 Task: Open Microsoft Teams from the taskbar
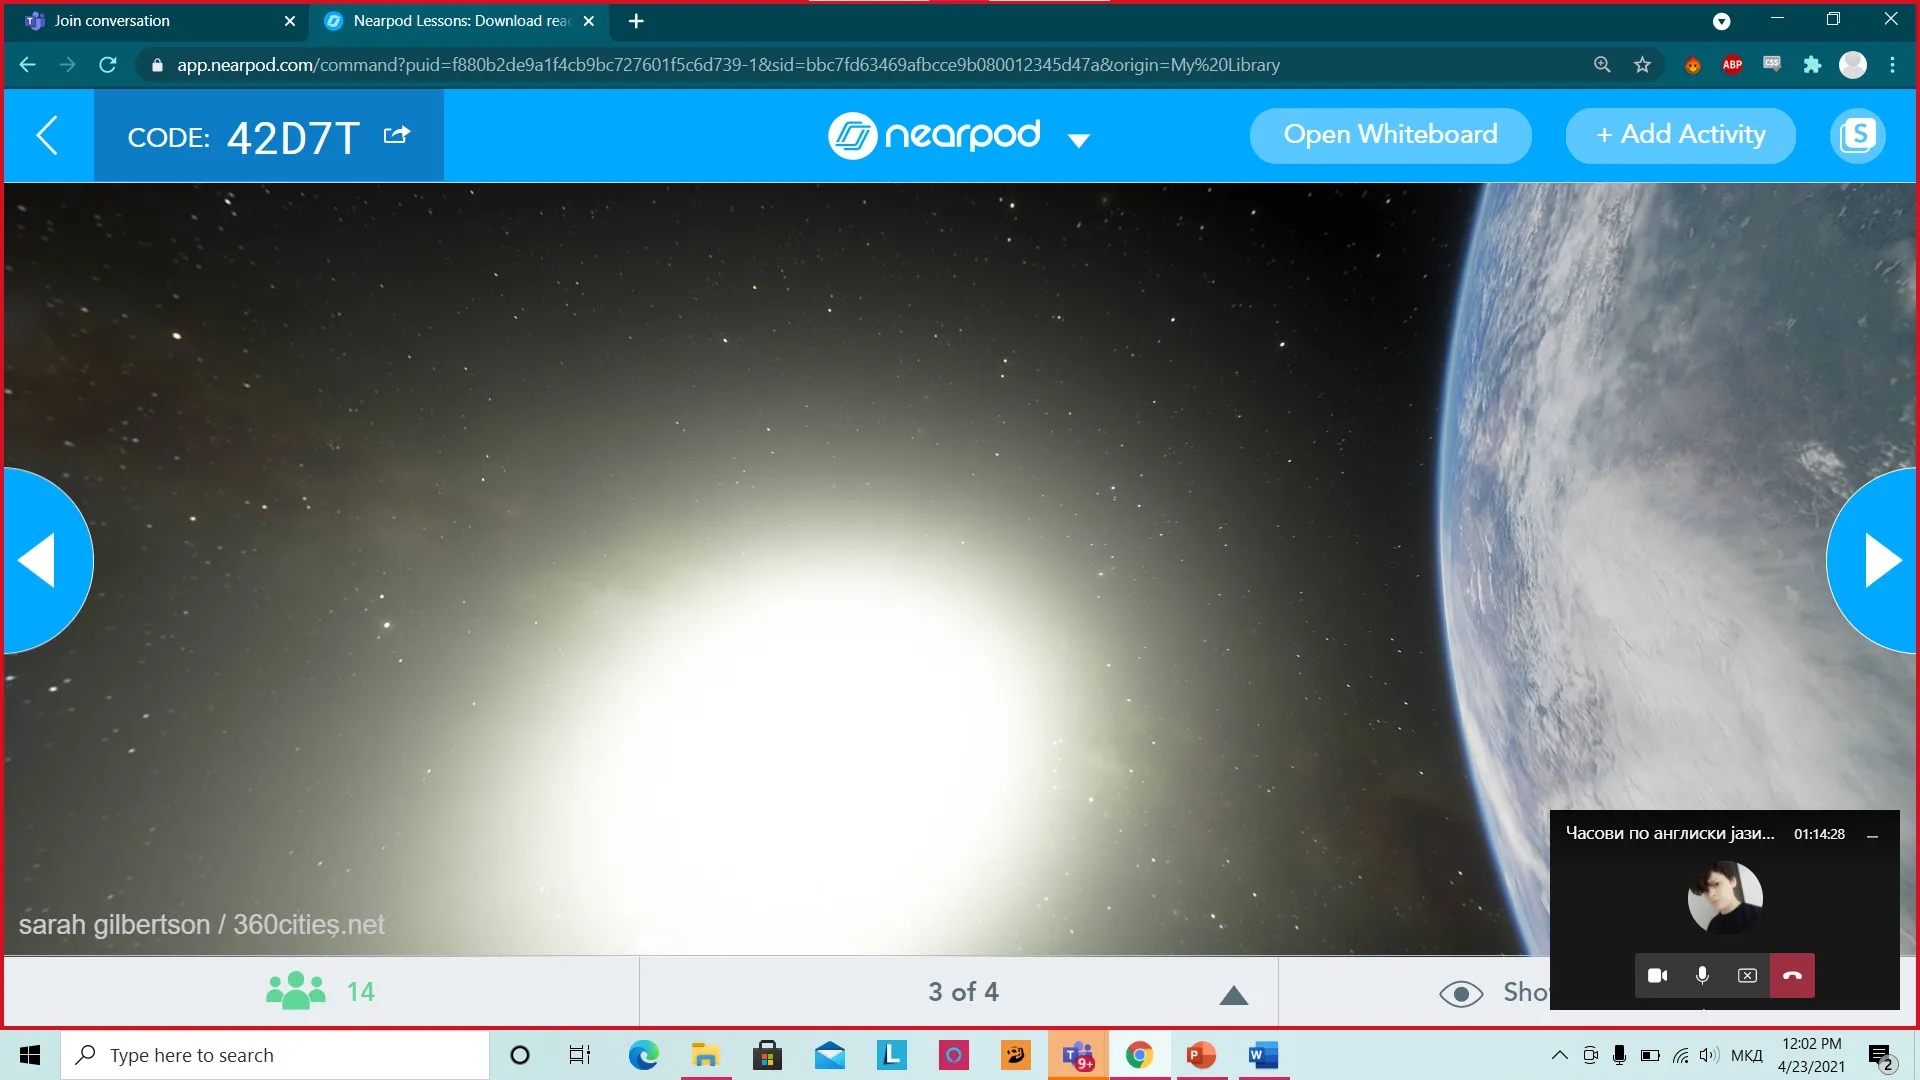click(1077, 1055)
